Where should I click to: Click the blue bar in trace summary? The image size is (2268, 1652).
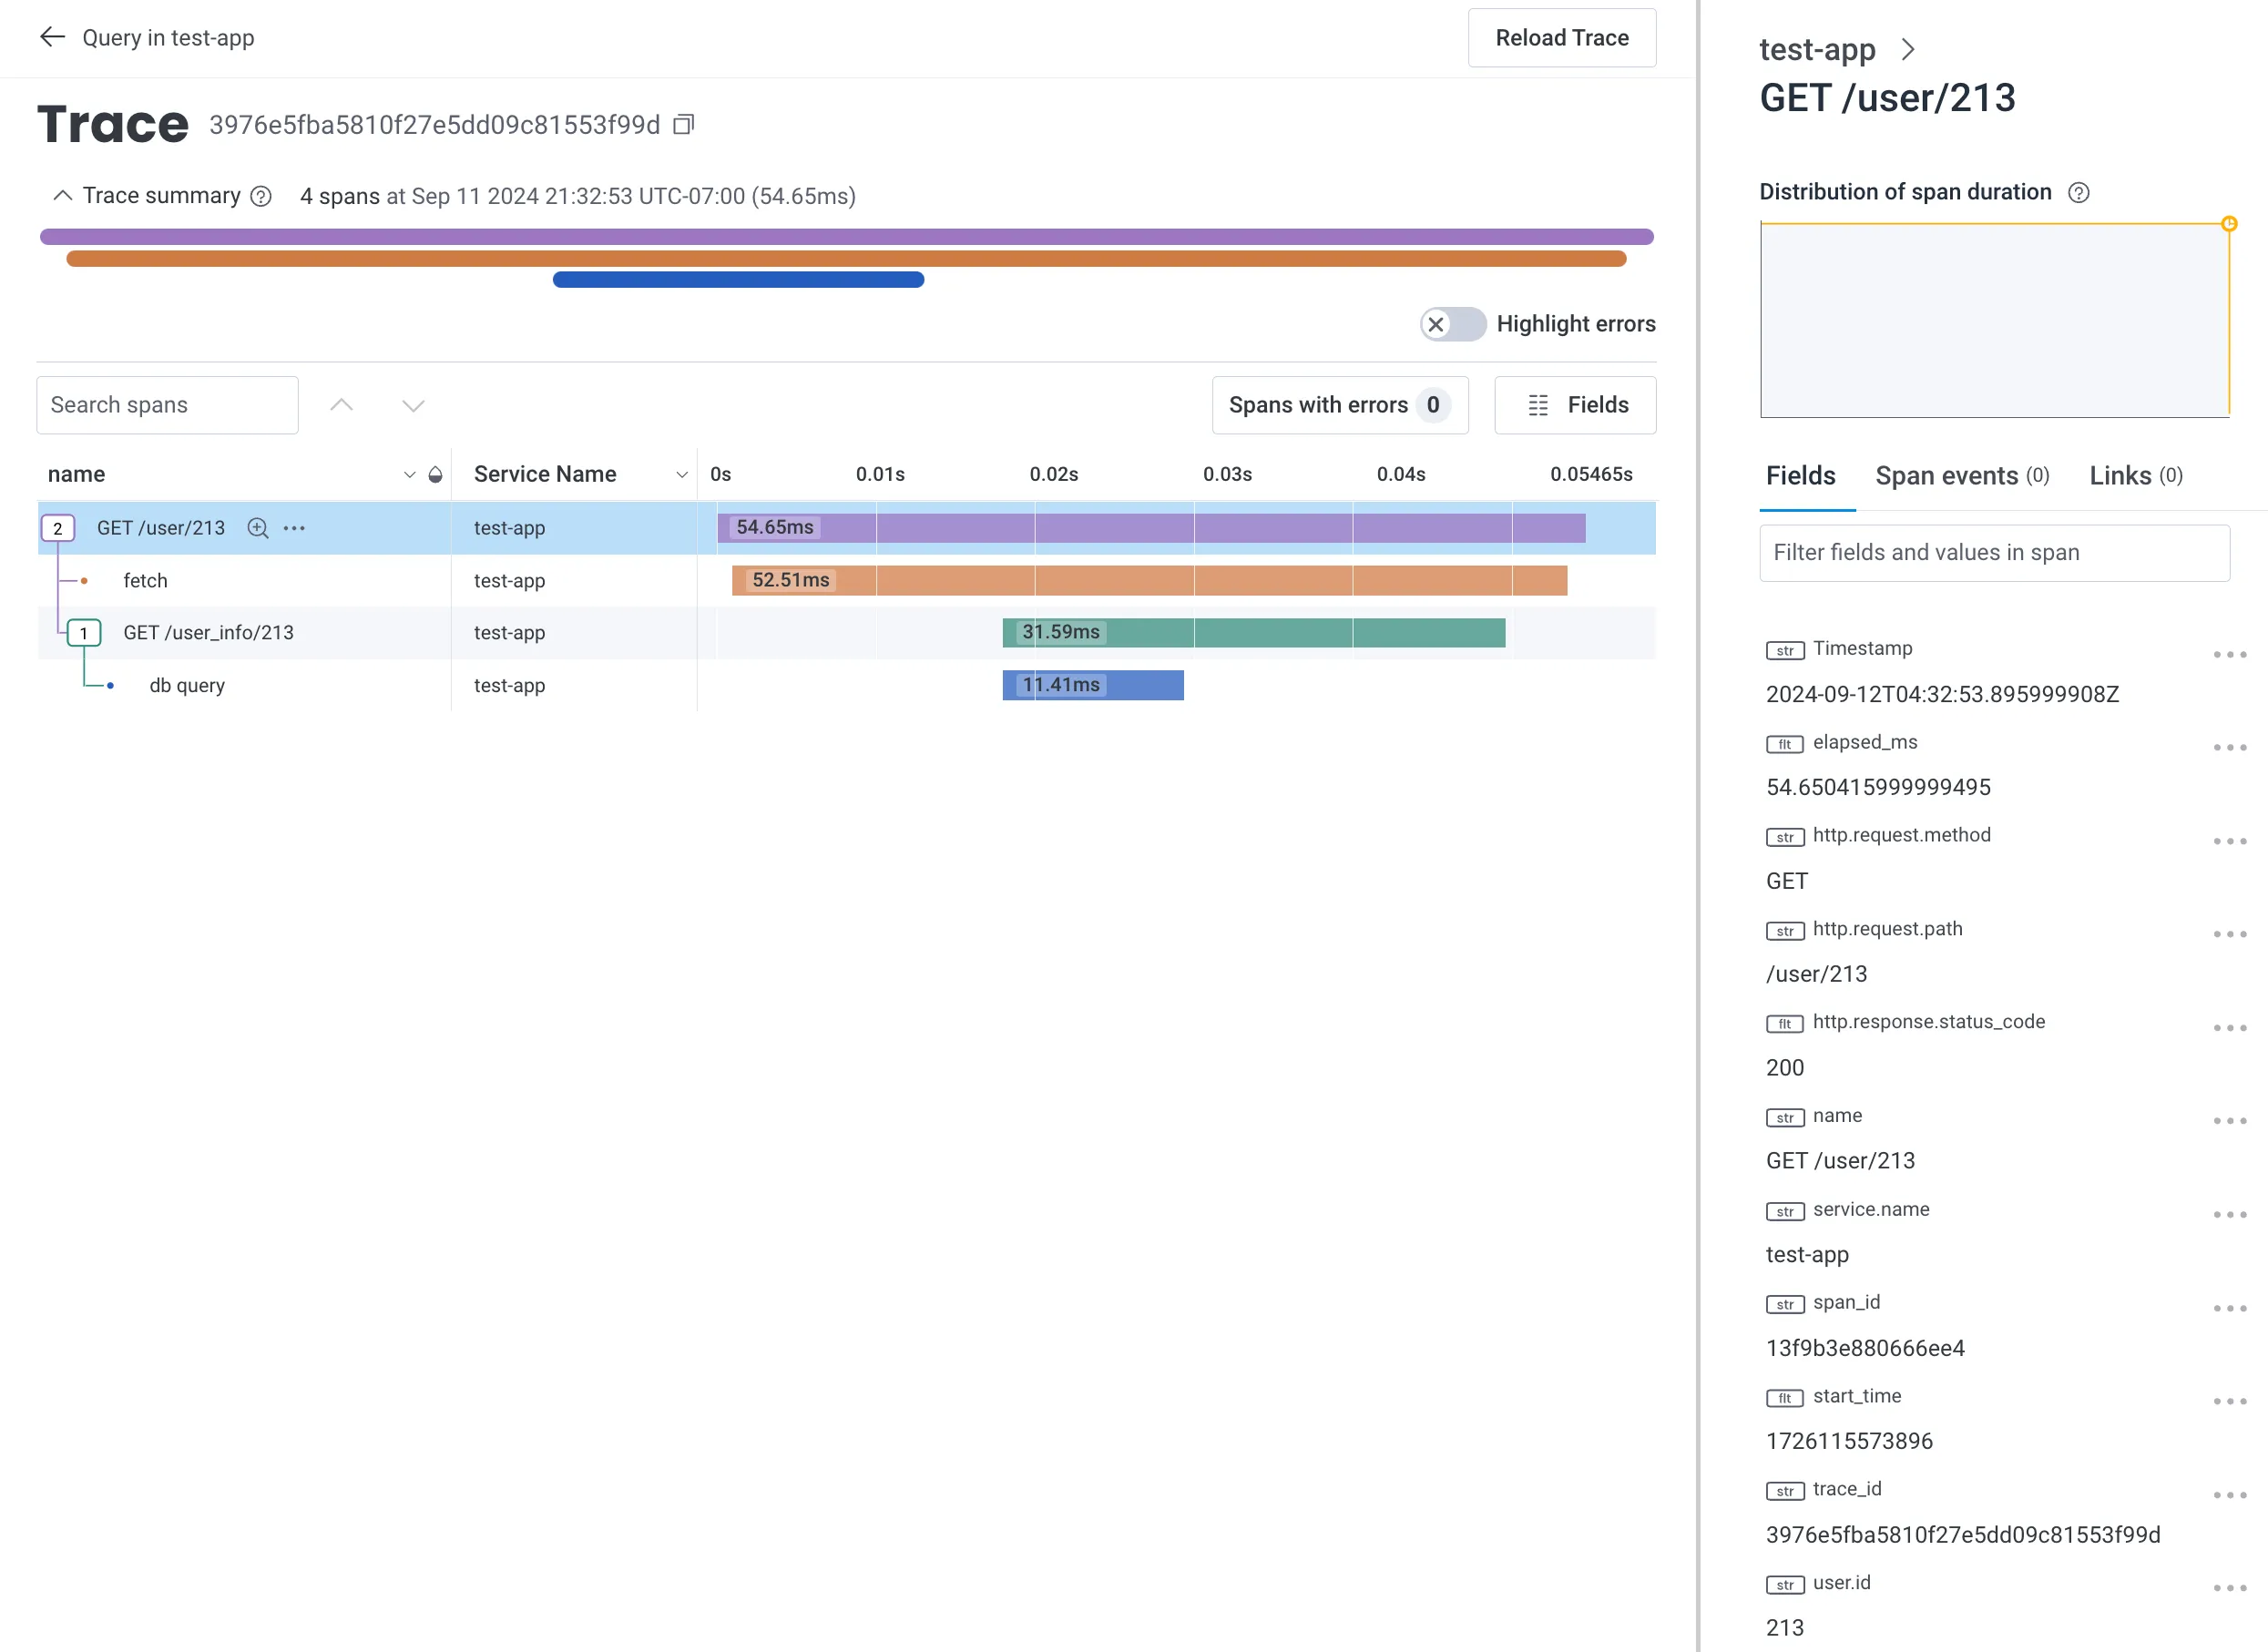(x=738, y=280)
